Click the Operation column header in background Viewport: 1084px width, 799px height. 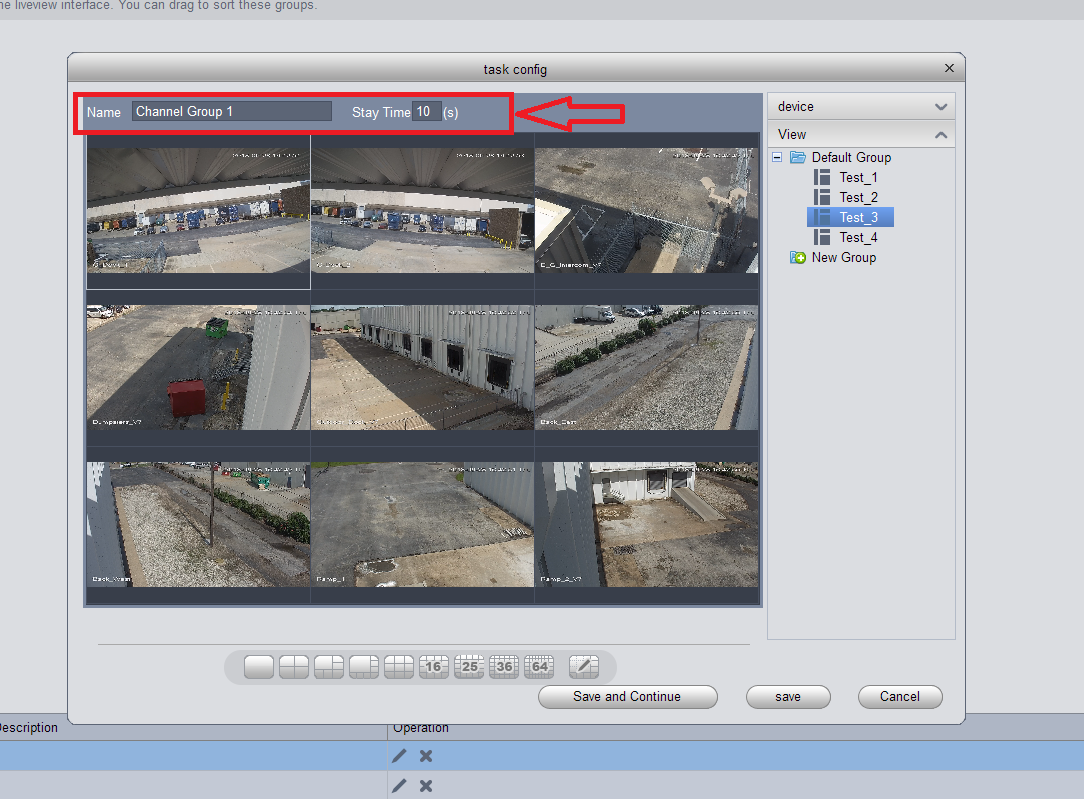click(x=420, y=728)
